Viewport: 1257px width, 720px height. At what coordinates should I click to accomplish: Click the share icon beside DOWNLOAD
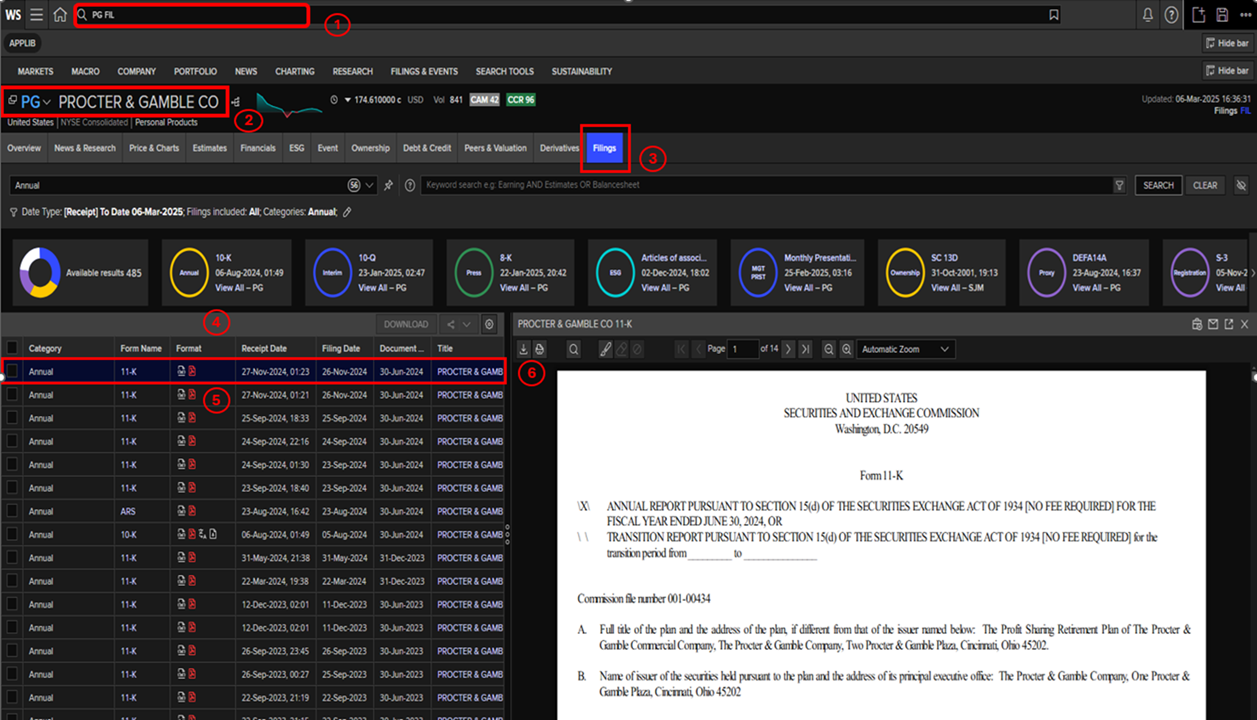click(x=451, y=324)
